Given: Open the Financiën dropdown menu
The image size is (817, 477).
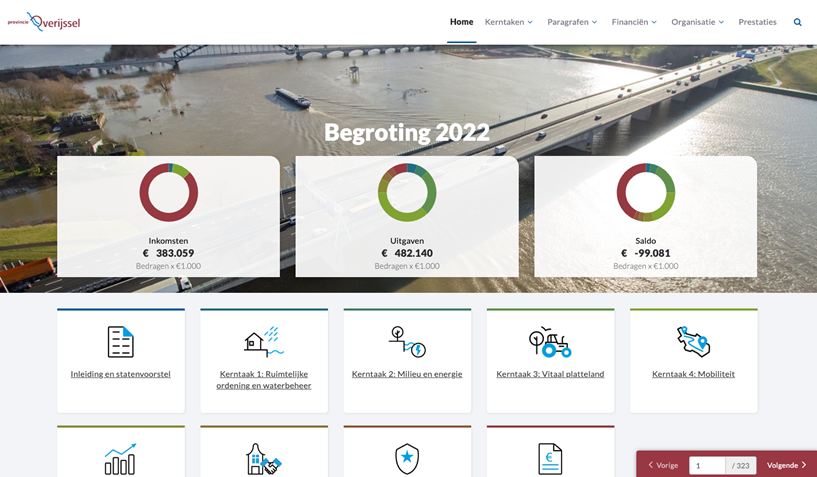Looking at the screenshot, I should [x=634, y=22].
